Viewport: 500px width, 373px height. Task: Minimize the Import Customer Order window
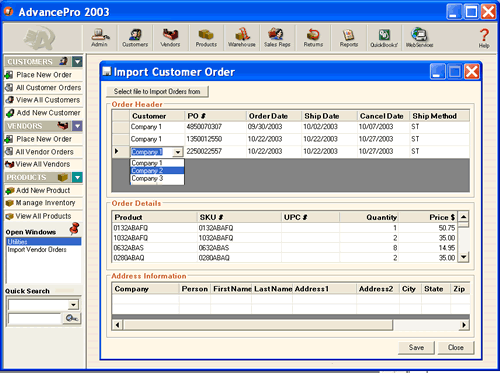click(438, 71)
